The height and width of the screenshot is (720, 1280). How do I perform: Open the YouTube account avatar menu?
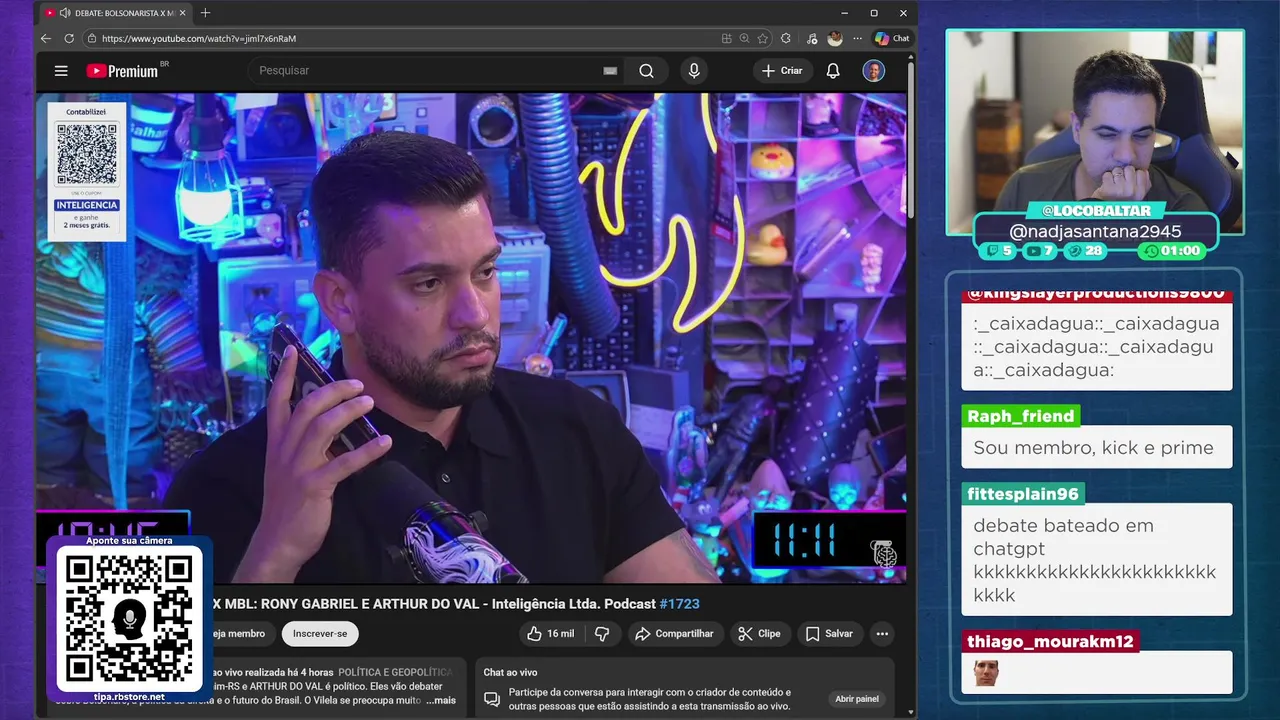[874, 71]
